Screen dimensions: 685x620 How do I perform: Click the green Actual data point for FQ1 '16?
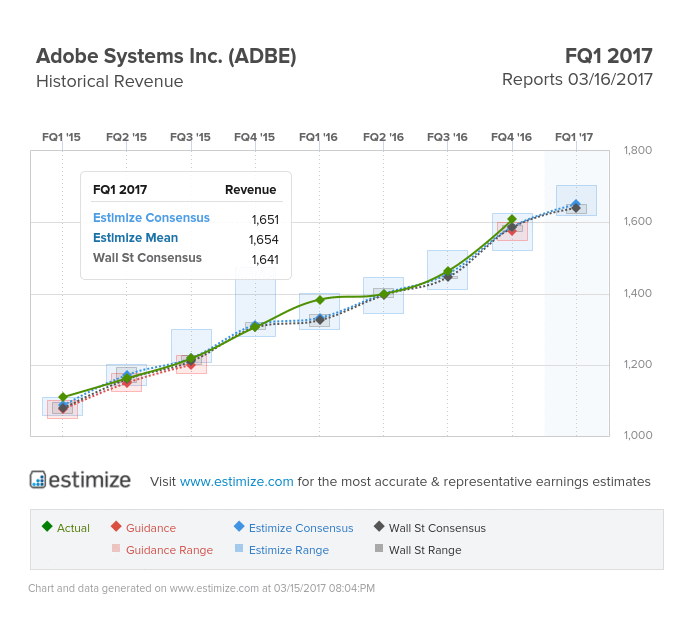[x=320, y=300]
